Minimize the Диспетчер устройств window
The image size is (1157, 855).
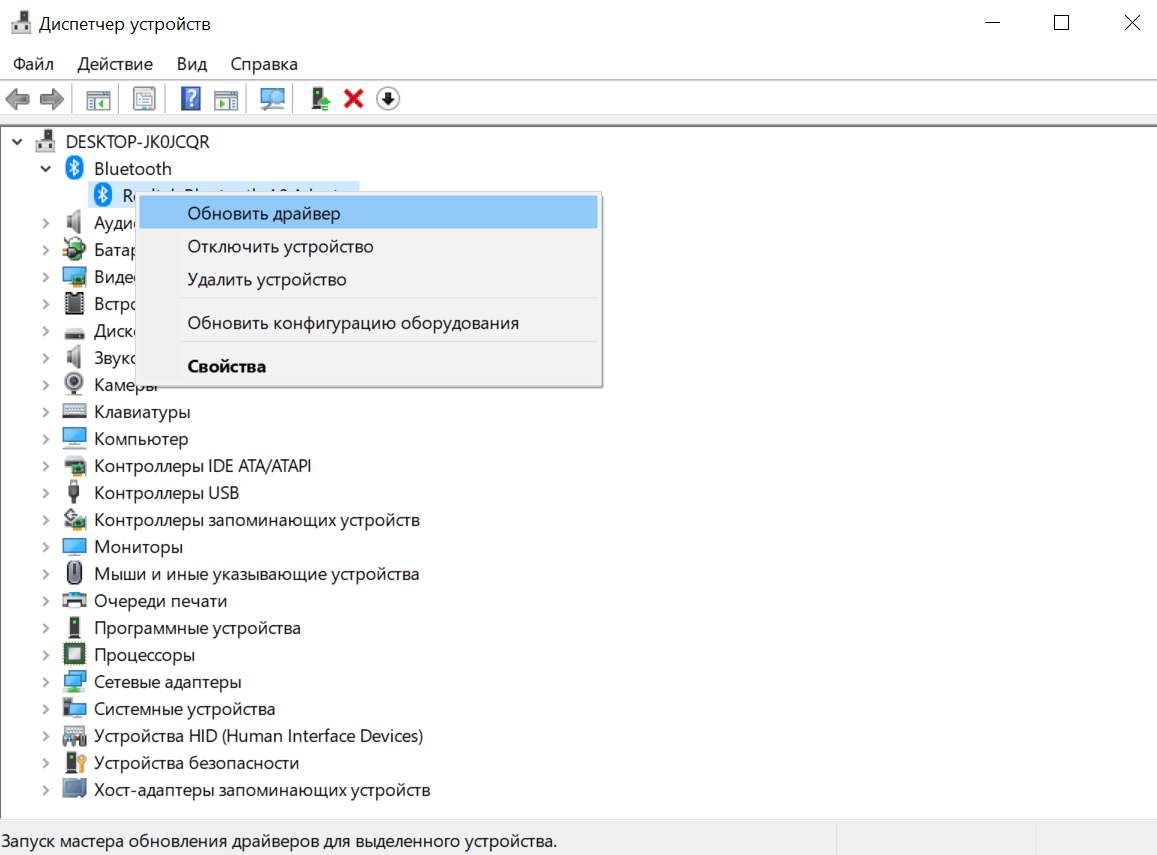992,23
